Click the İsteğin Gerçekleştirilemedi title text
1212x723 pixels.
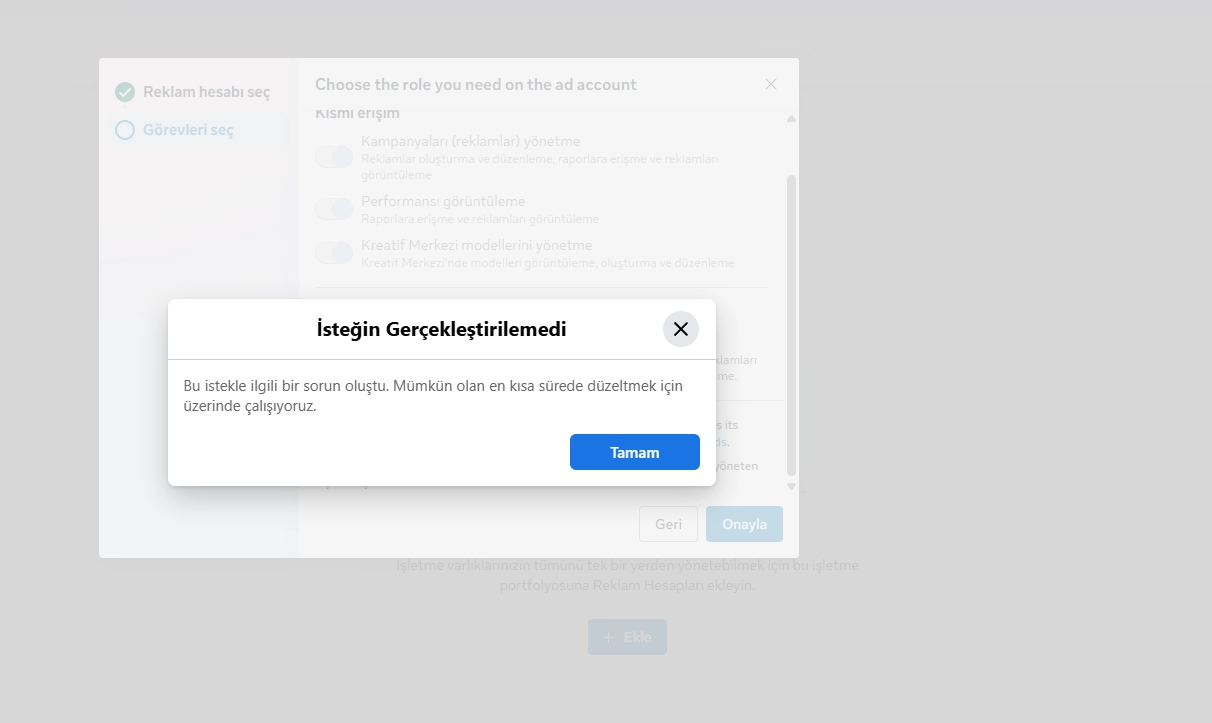[x=441, y=329]
